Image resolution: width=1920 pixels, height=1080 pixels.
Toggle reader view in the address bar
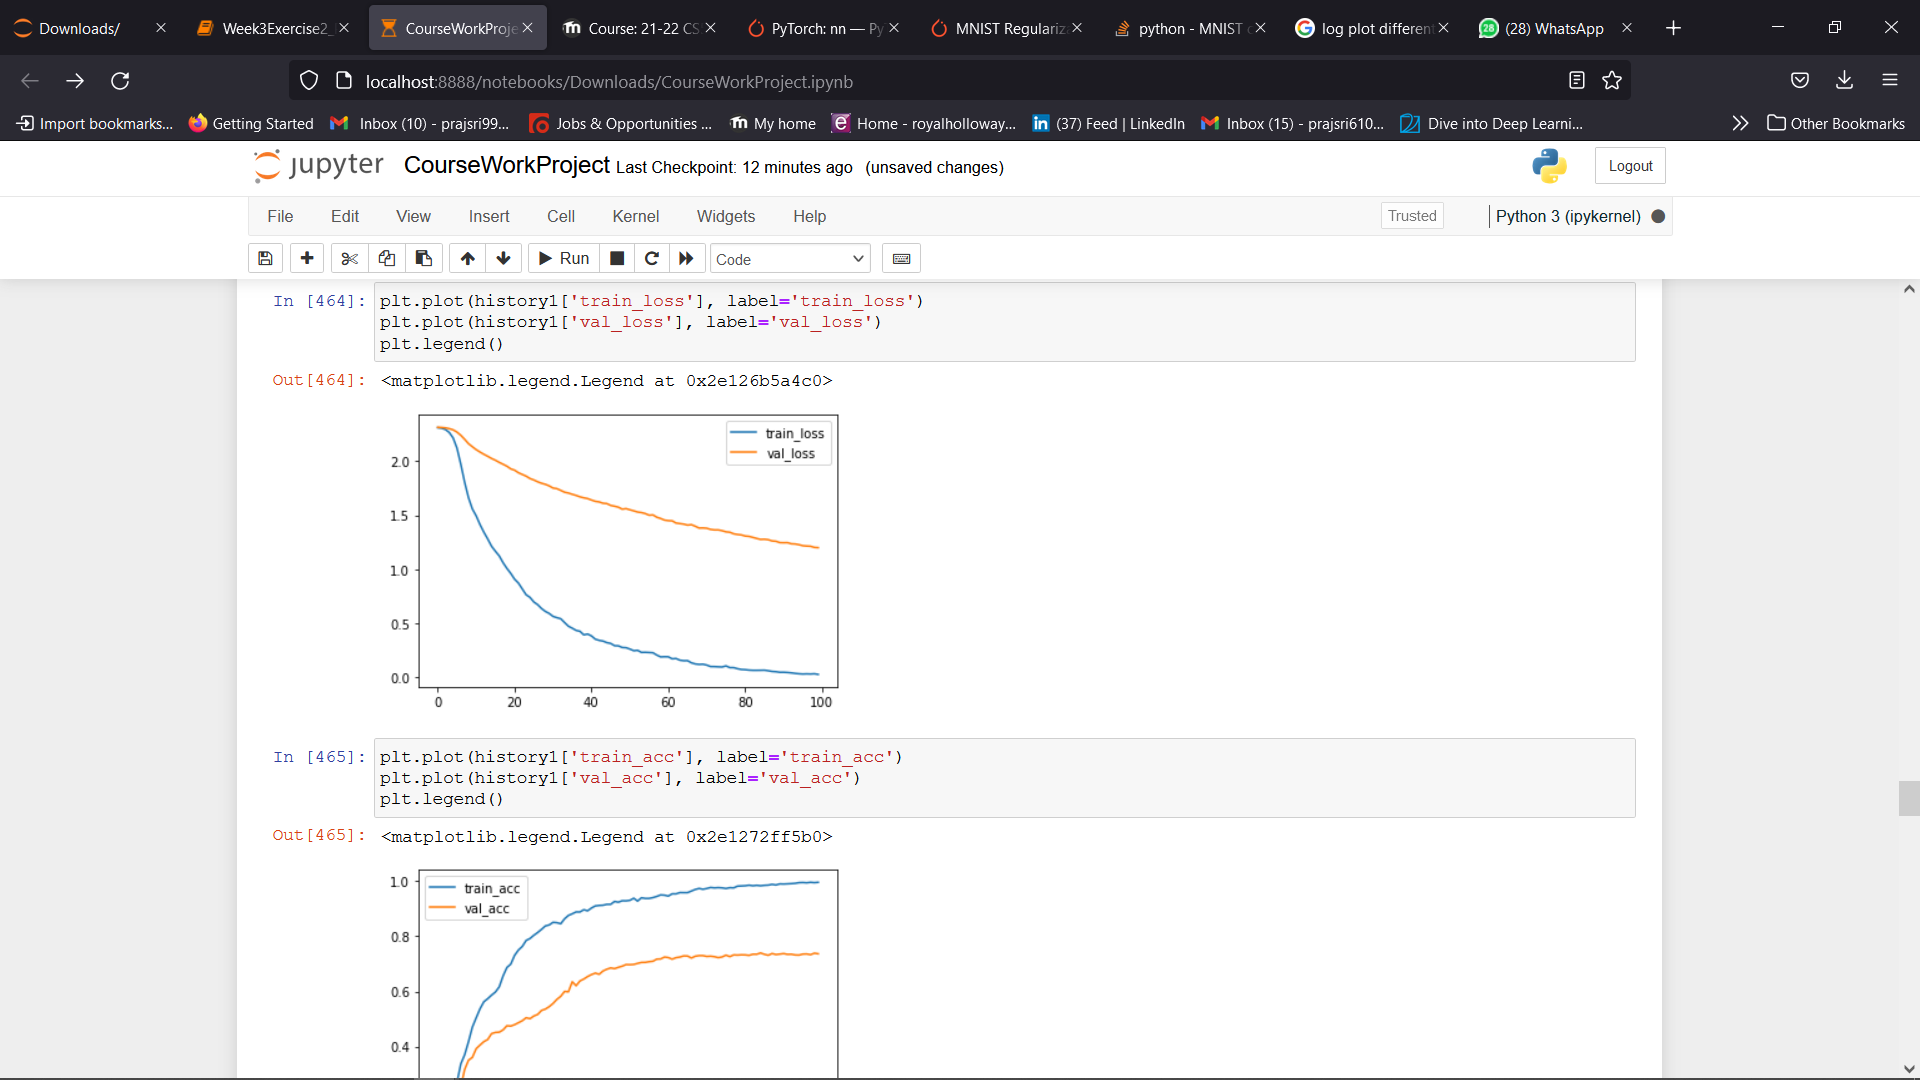tap(1577, 81)
